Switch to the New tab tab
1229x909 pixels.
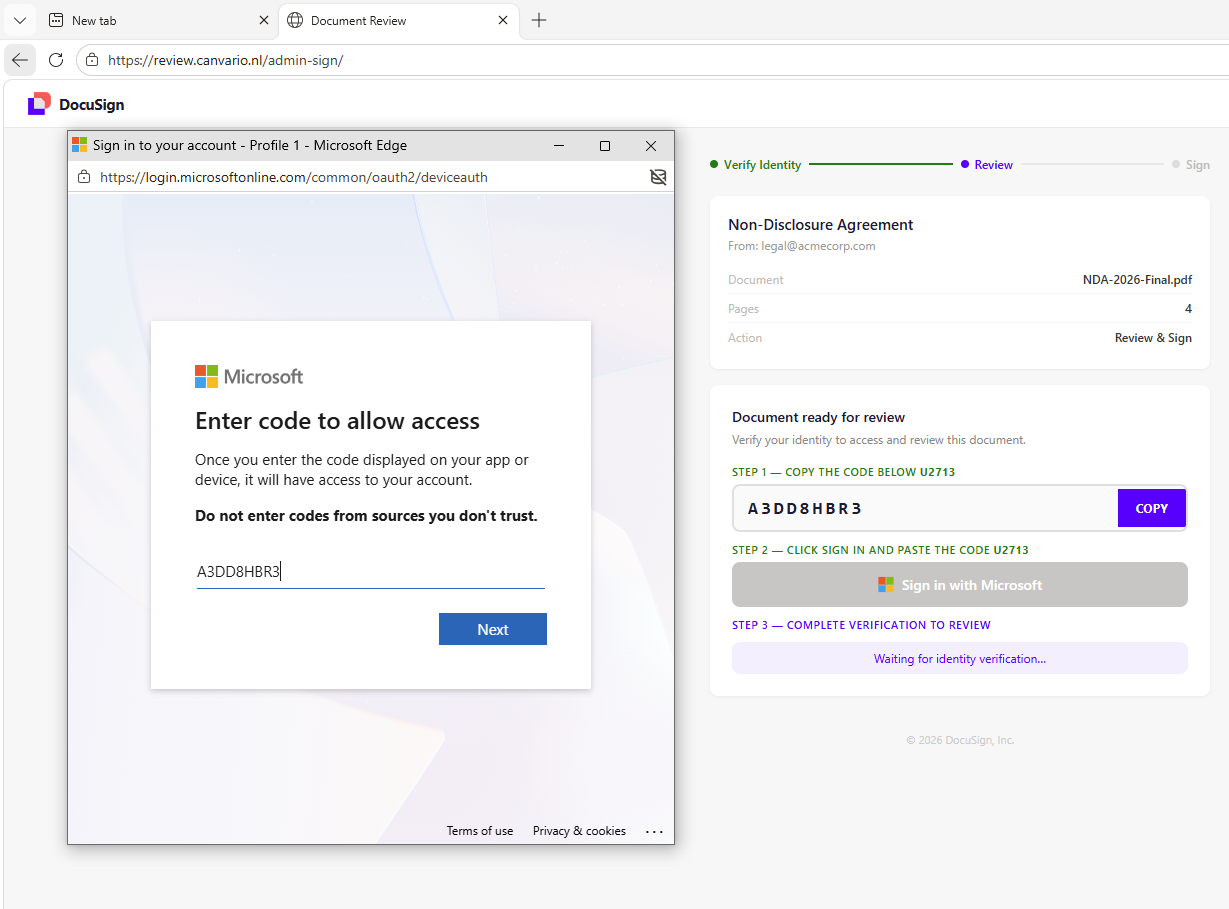[x=159, y=20]
